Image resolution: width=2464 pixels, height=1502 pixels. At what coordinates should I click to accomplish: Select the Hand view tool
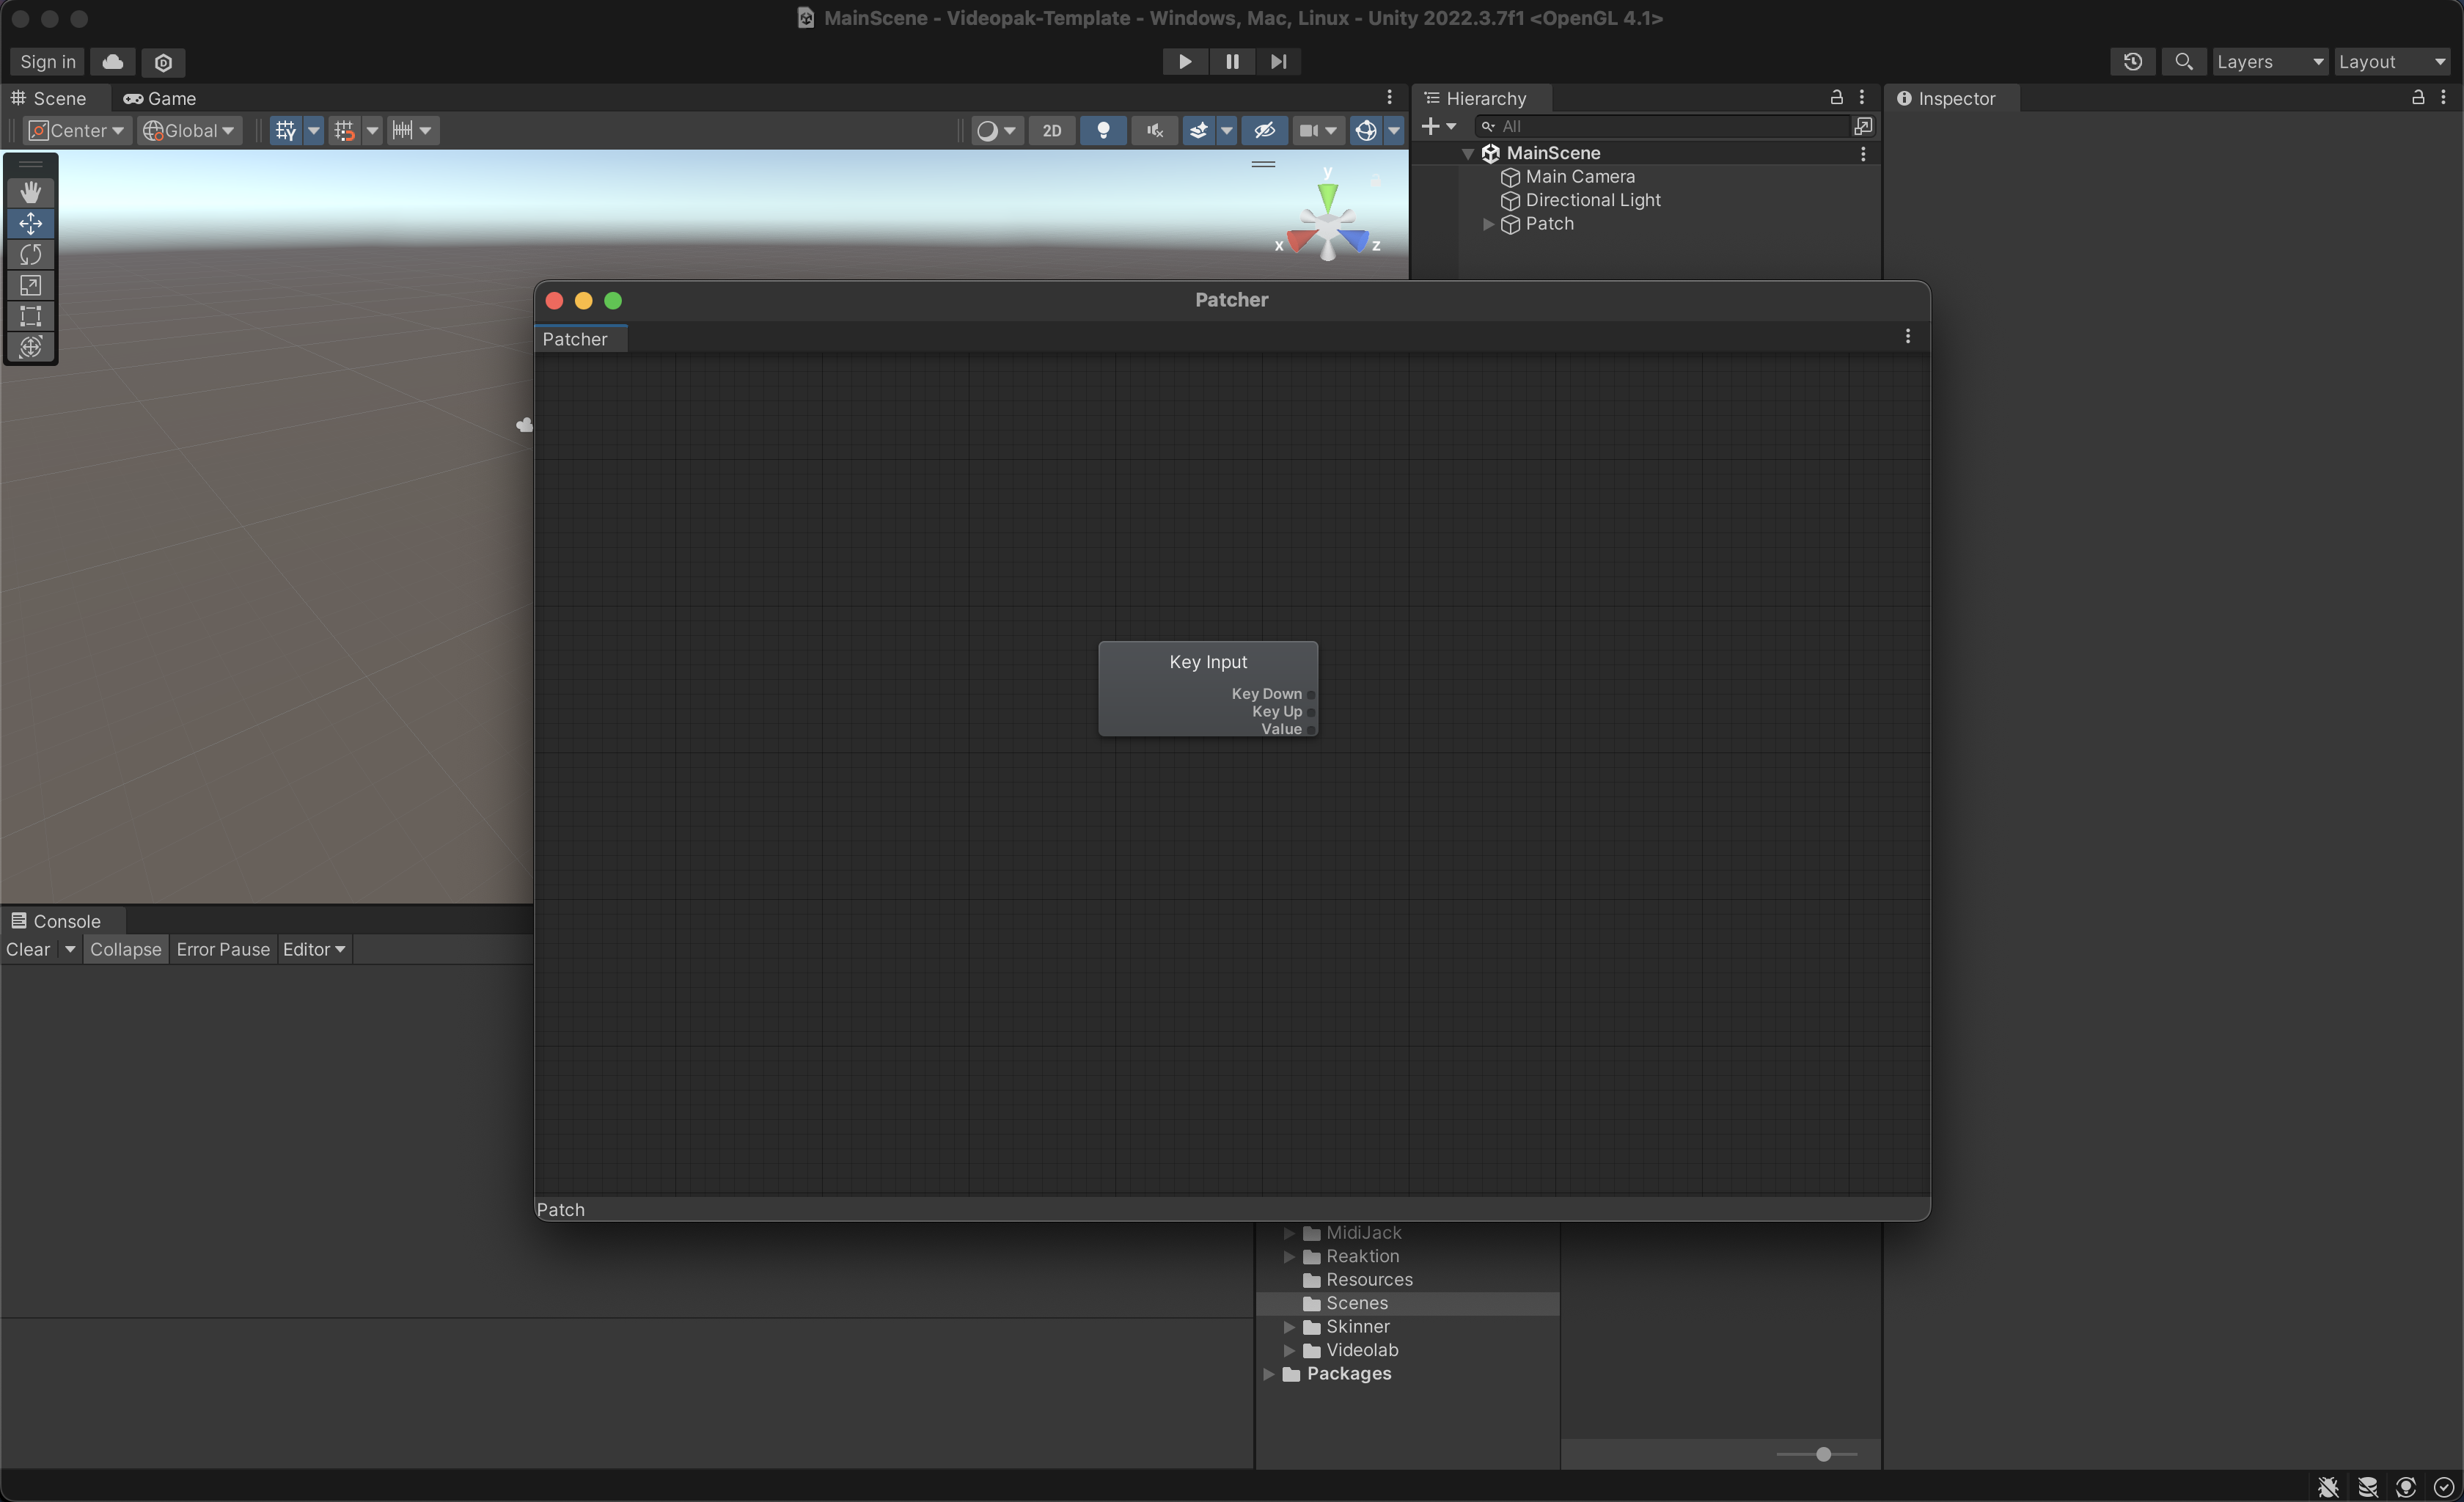coord(30,192)
